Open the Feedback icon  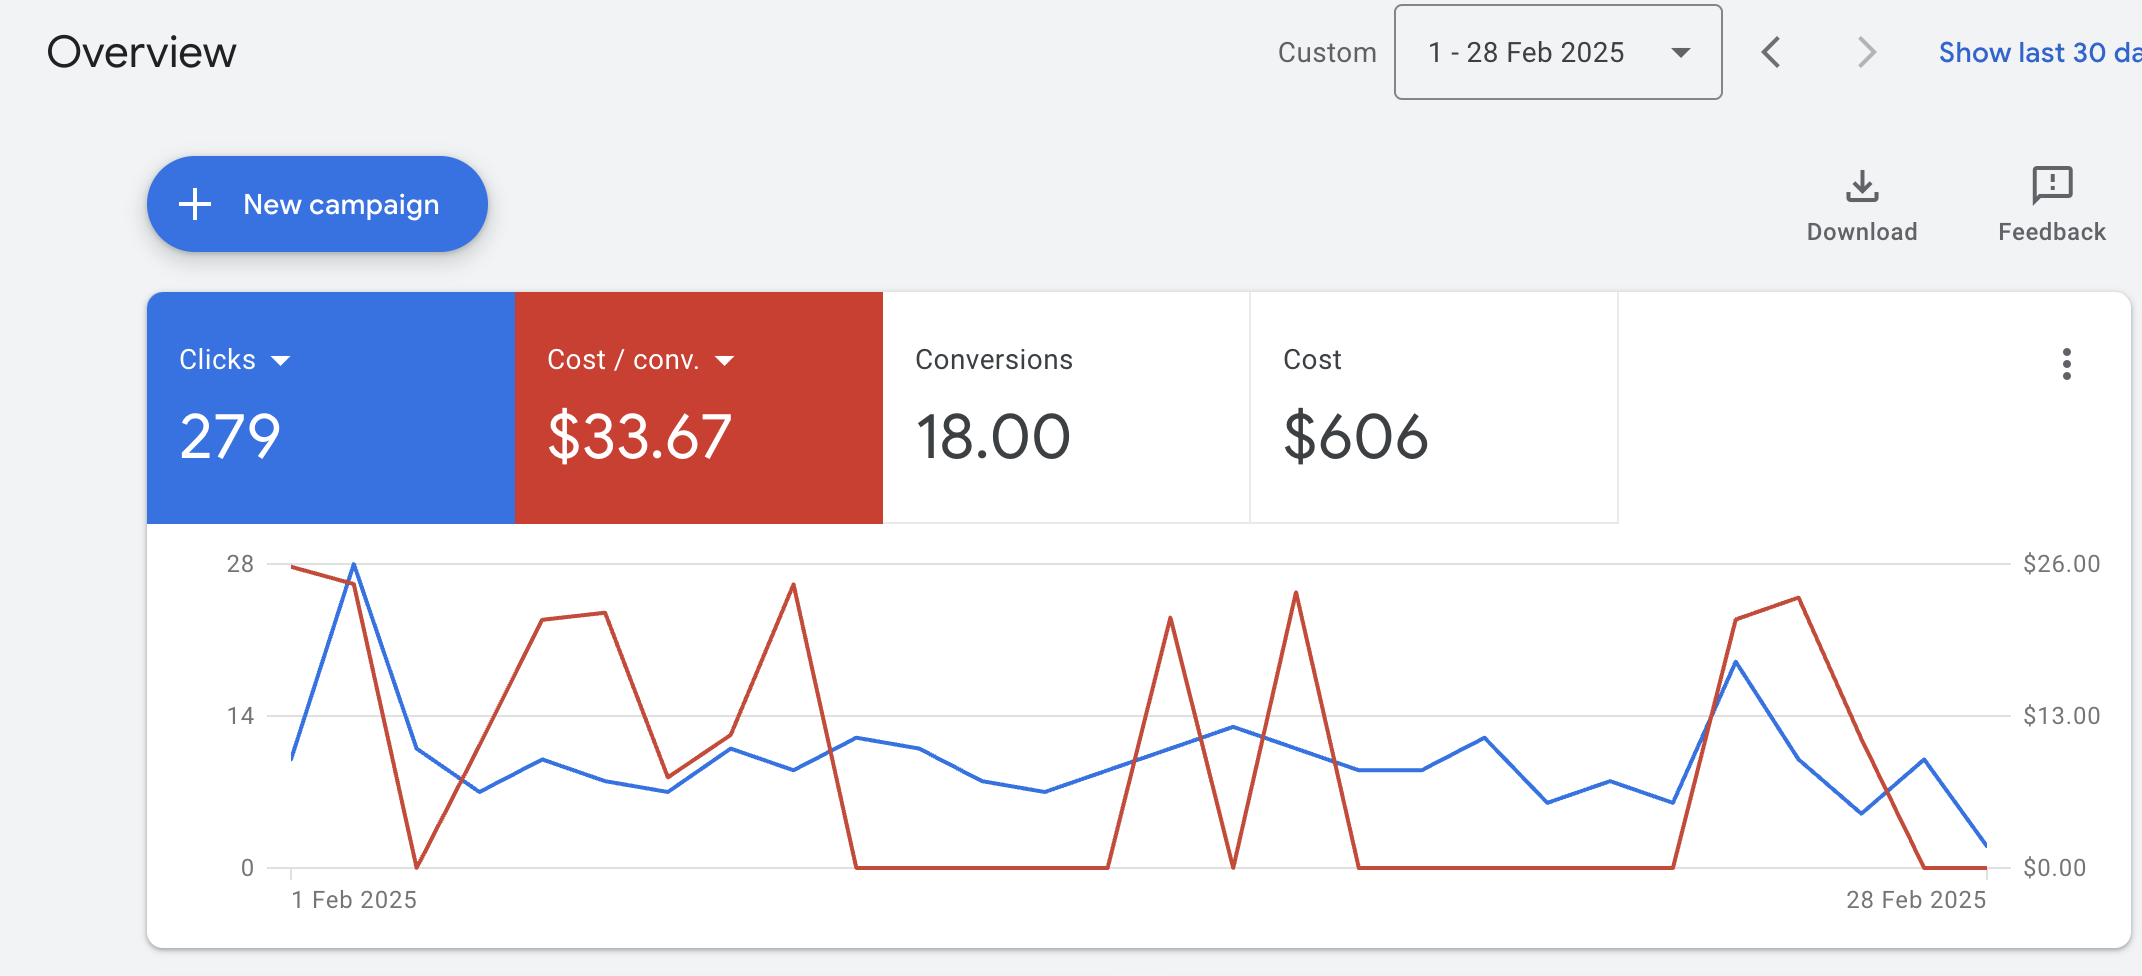(2052, 185)
